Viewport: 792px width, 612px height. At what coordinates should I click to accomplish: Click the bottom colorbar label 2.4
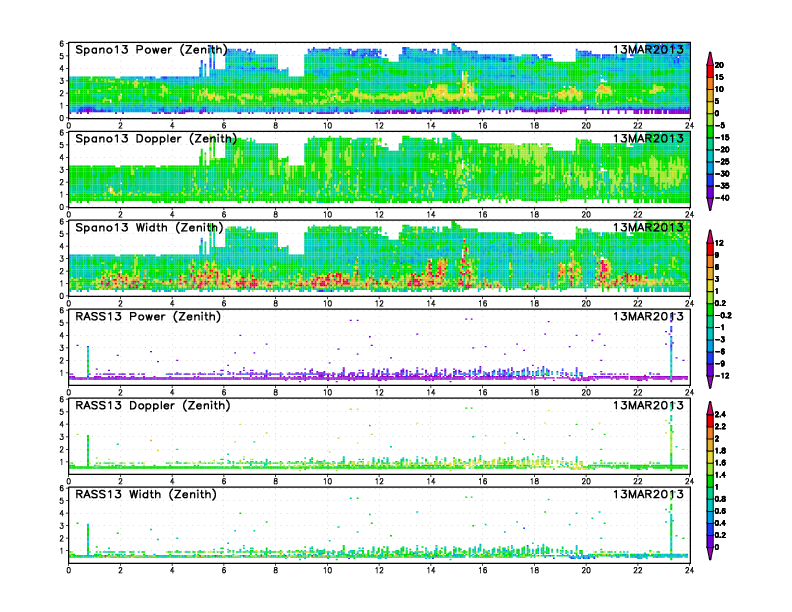720,414
